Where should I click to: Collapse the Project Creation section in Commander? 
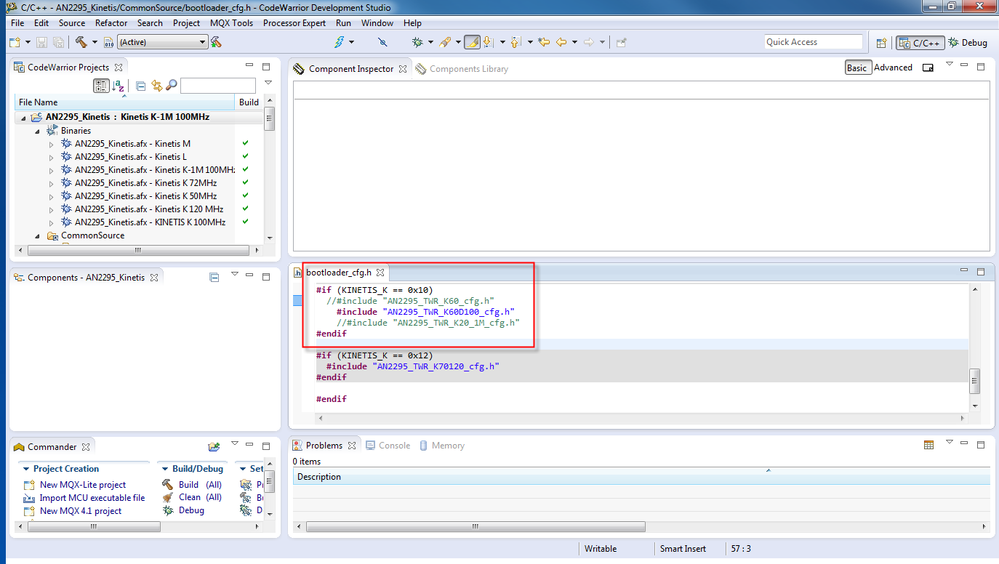(25, 469)
